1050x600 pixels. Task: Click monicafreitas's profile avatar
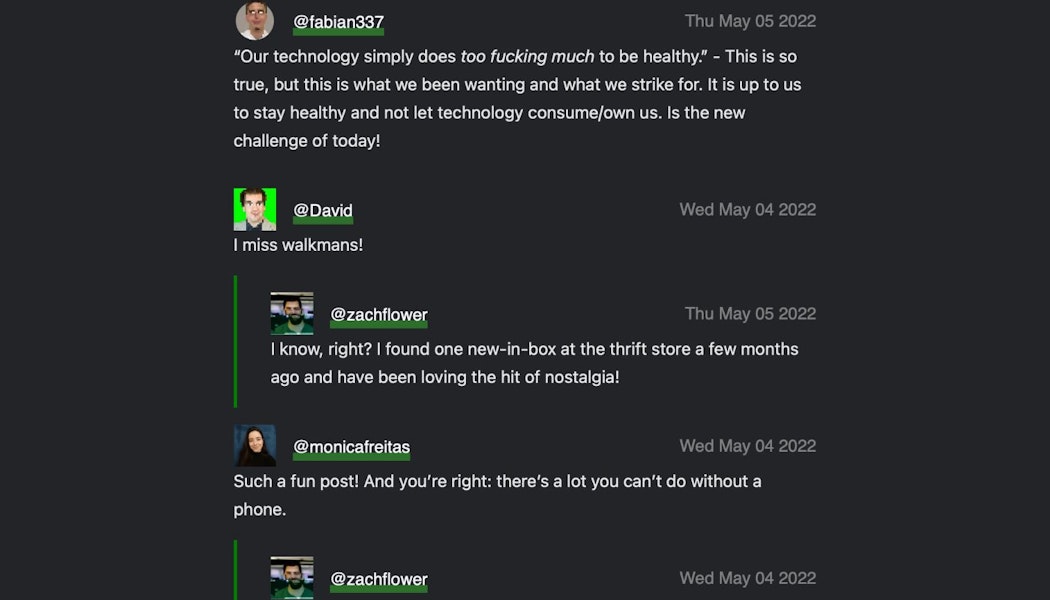point(255,446)
